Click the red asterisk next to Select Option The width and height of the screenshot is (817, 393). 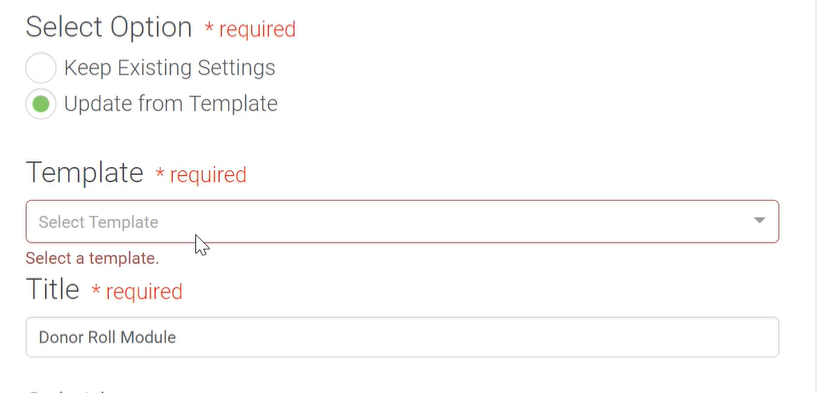point(209,27)
